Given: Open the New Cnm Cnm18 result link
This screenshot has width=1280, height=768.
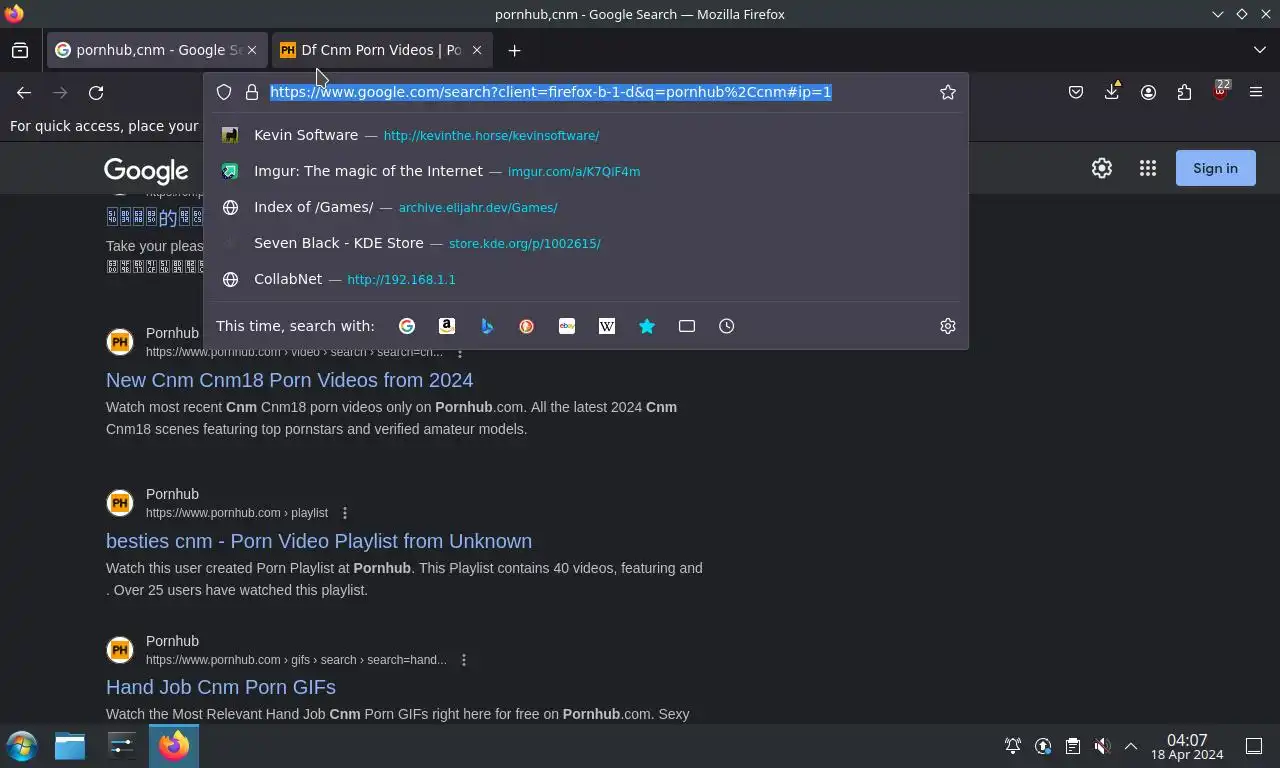Looking at the screenshot, I should [290, 380].
